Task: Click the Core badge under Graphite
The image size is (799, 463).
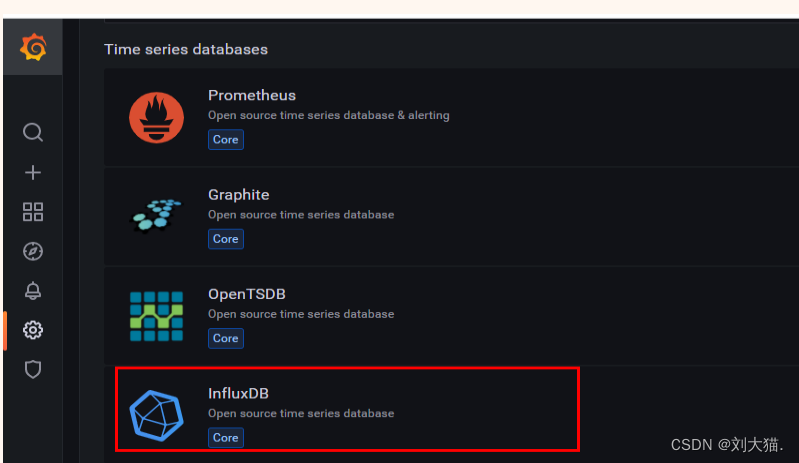Action: 225,238
